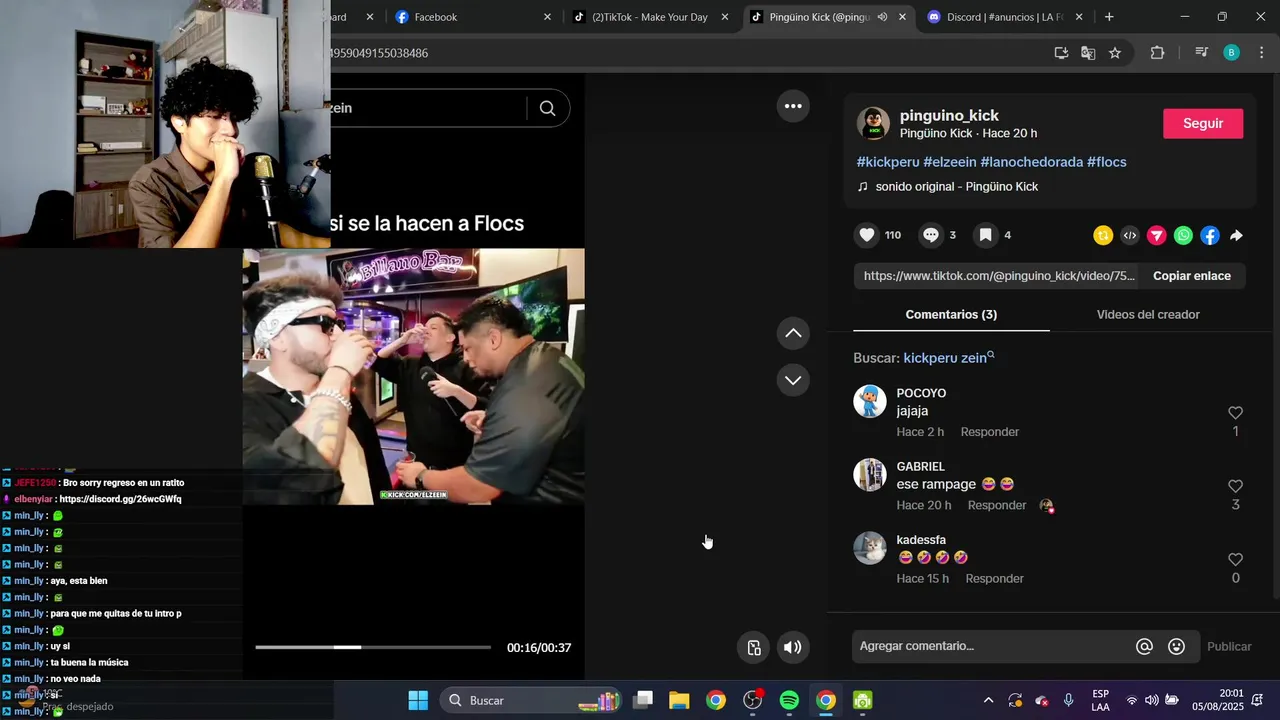Save the video with the bookmark icon
Image resolution: width=1280 pixels, height=720 pixels.
point(985,235)
